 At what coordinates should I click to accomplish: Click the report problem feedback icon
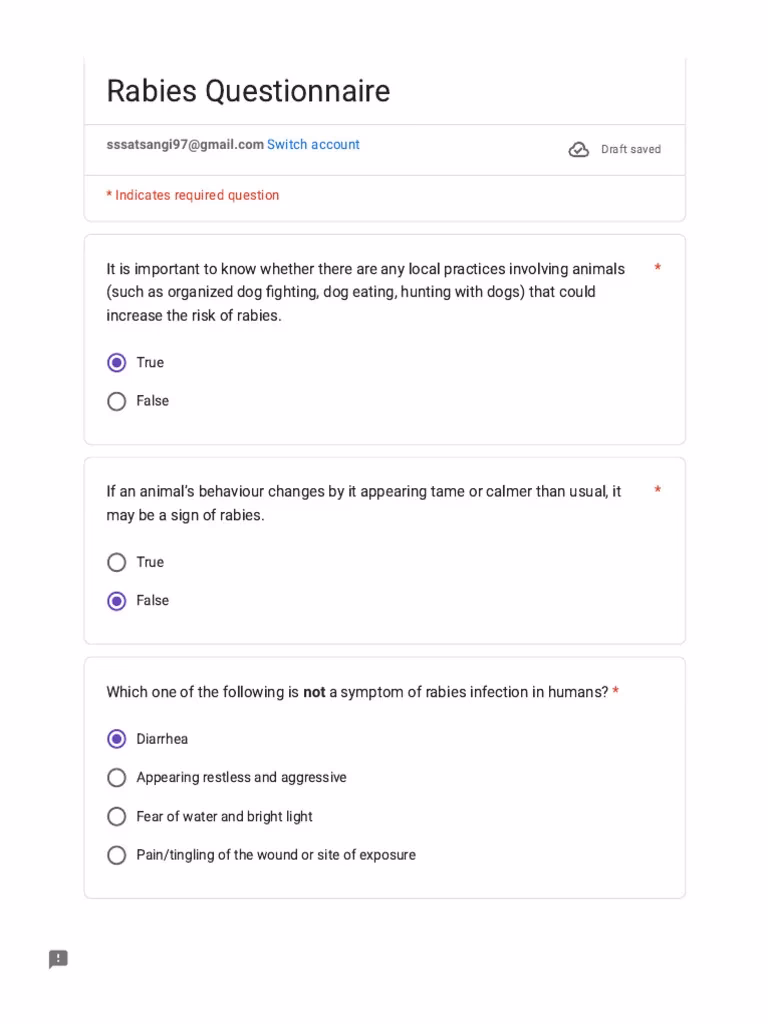pyautogui.click(x=58, y=959)
